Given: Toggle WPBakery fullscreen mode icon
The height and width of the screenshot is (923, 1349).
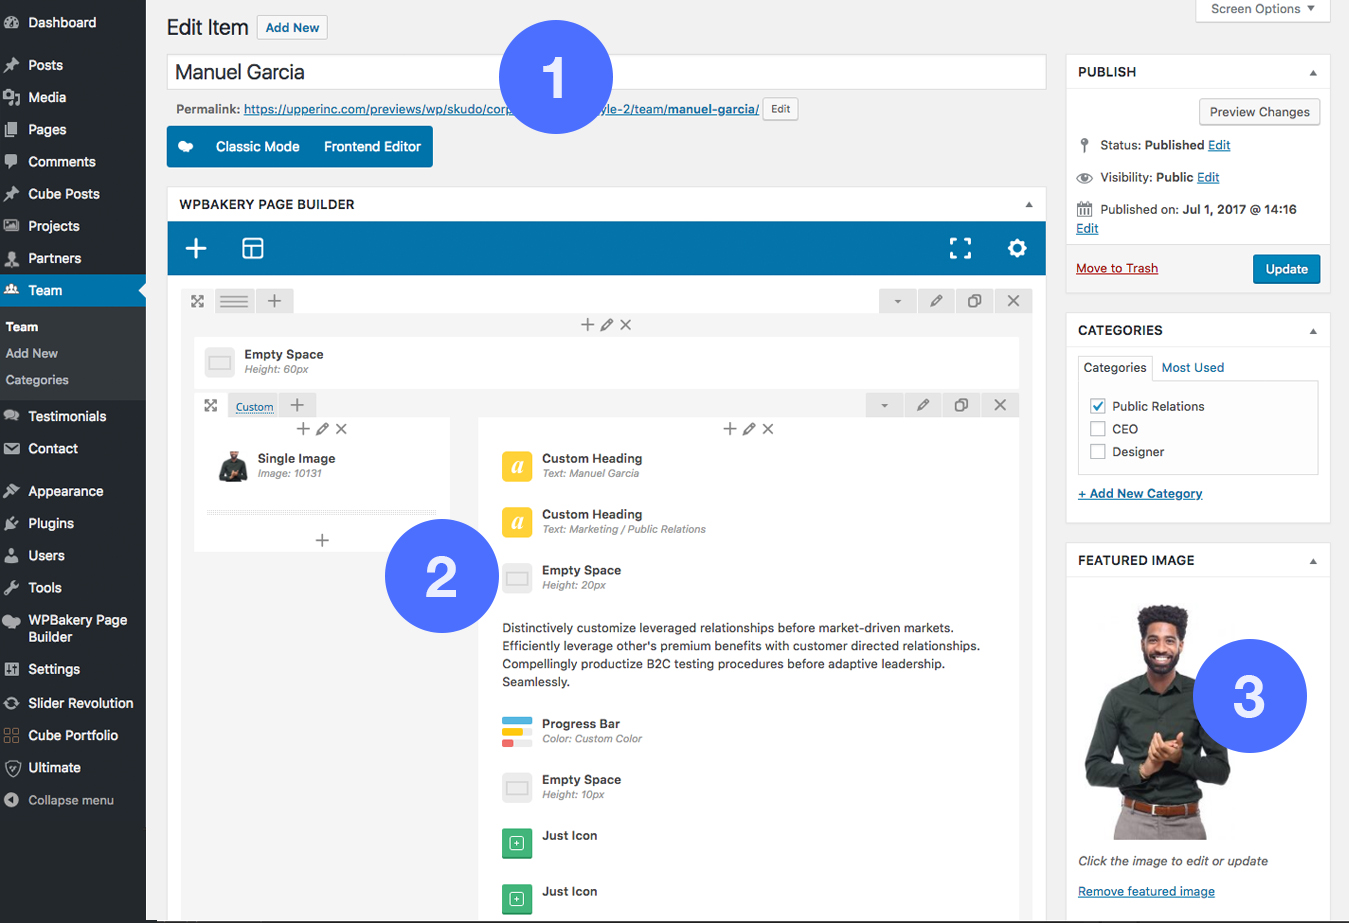Looking at the screenshot, I should click(x=960, y=248).
